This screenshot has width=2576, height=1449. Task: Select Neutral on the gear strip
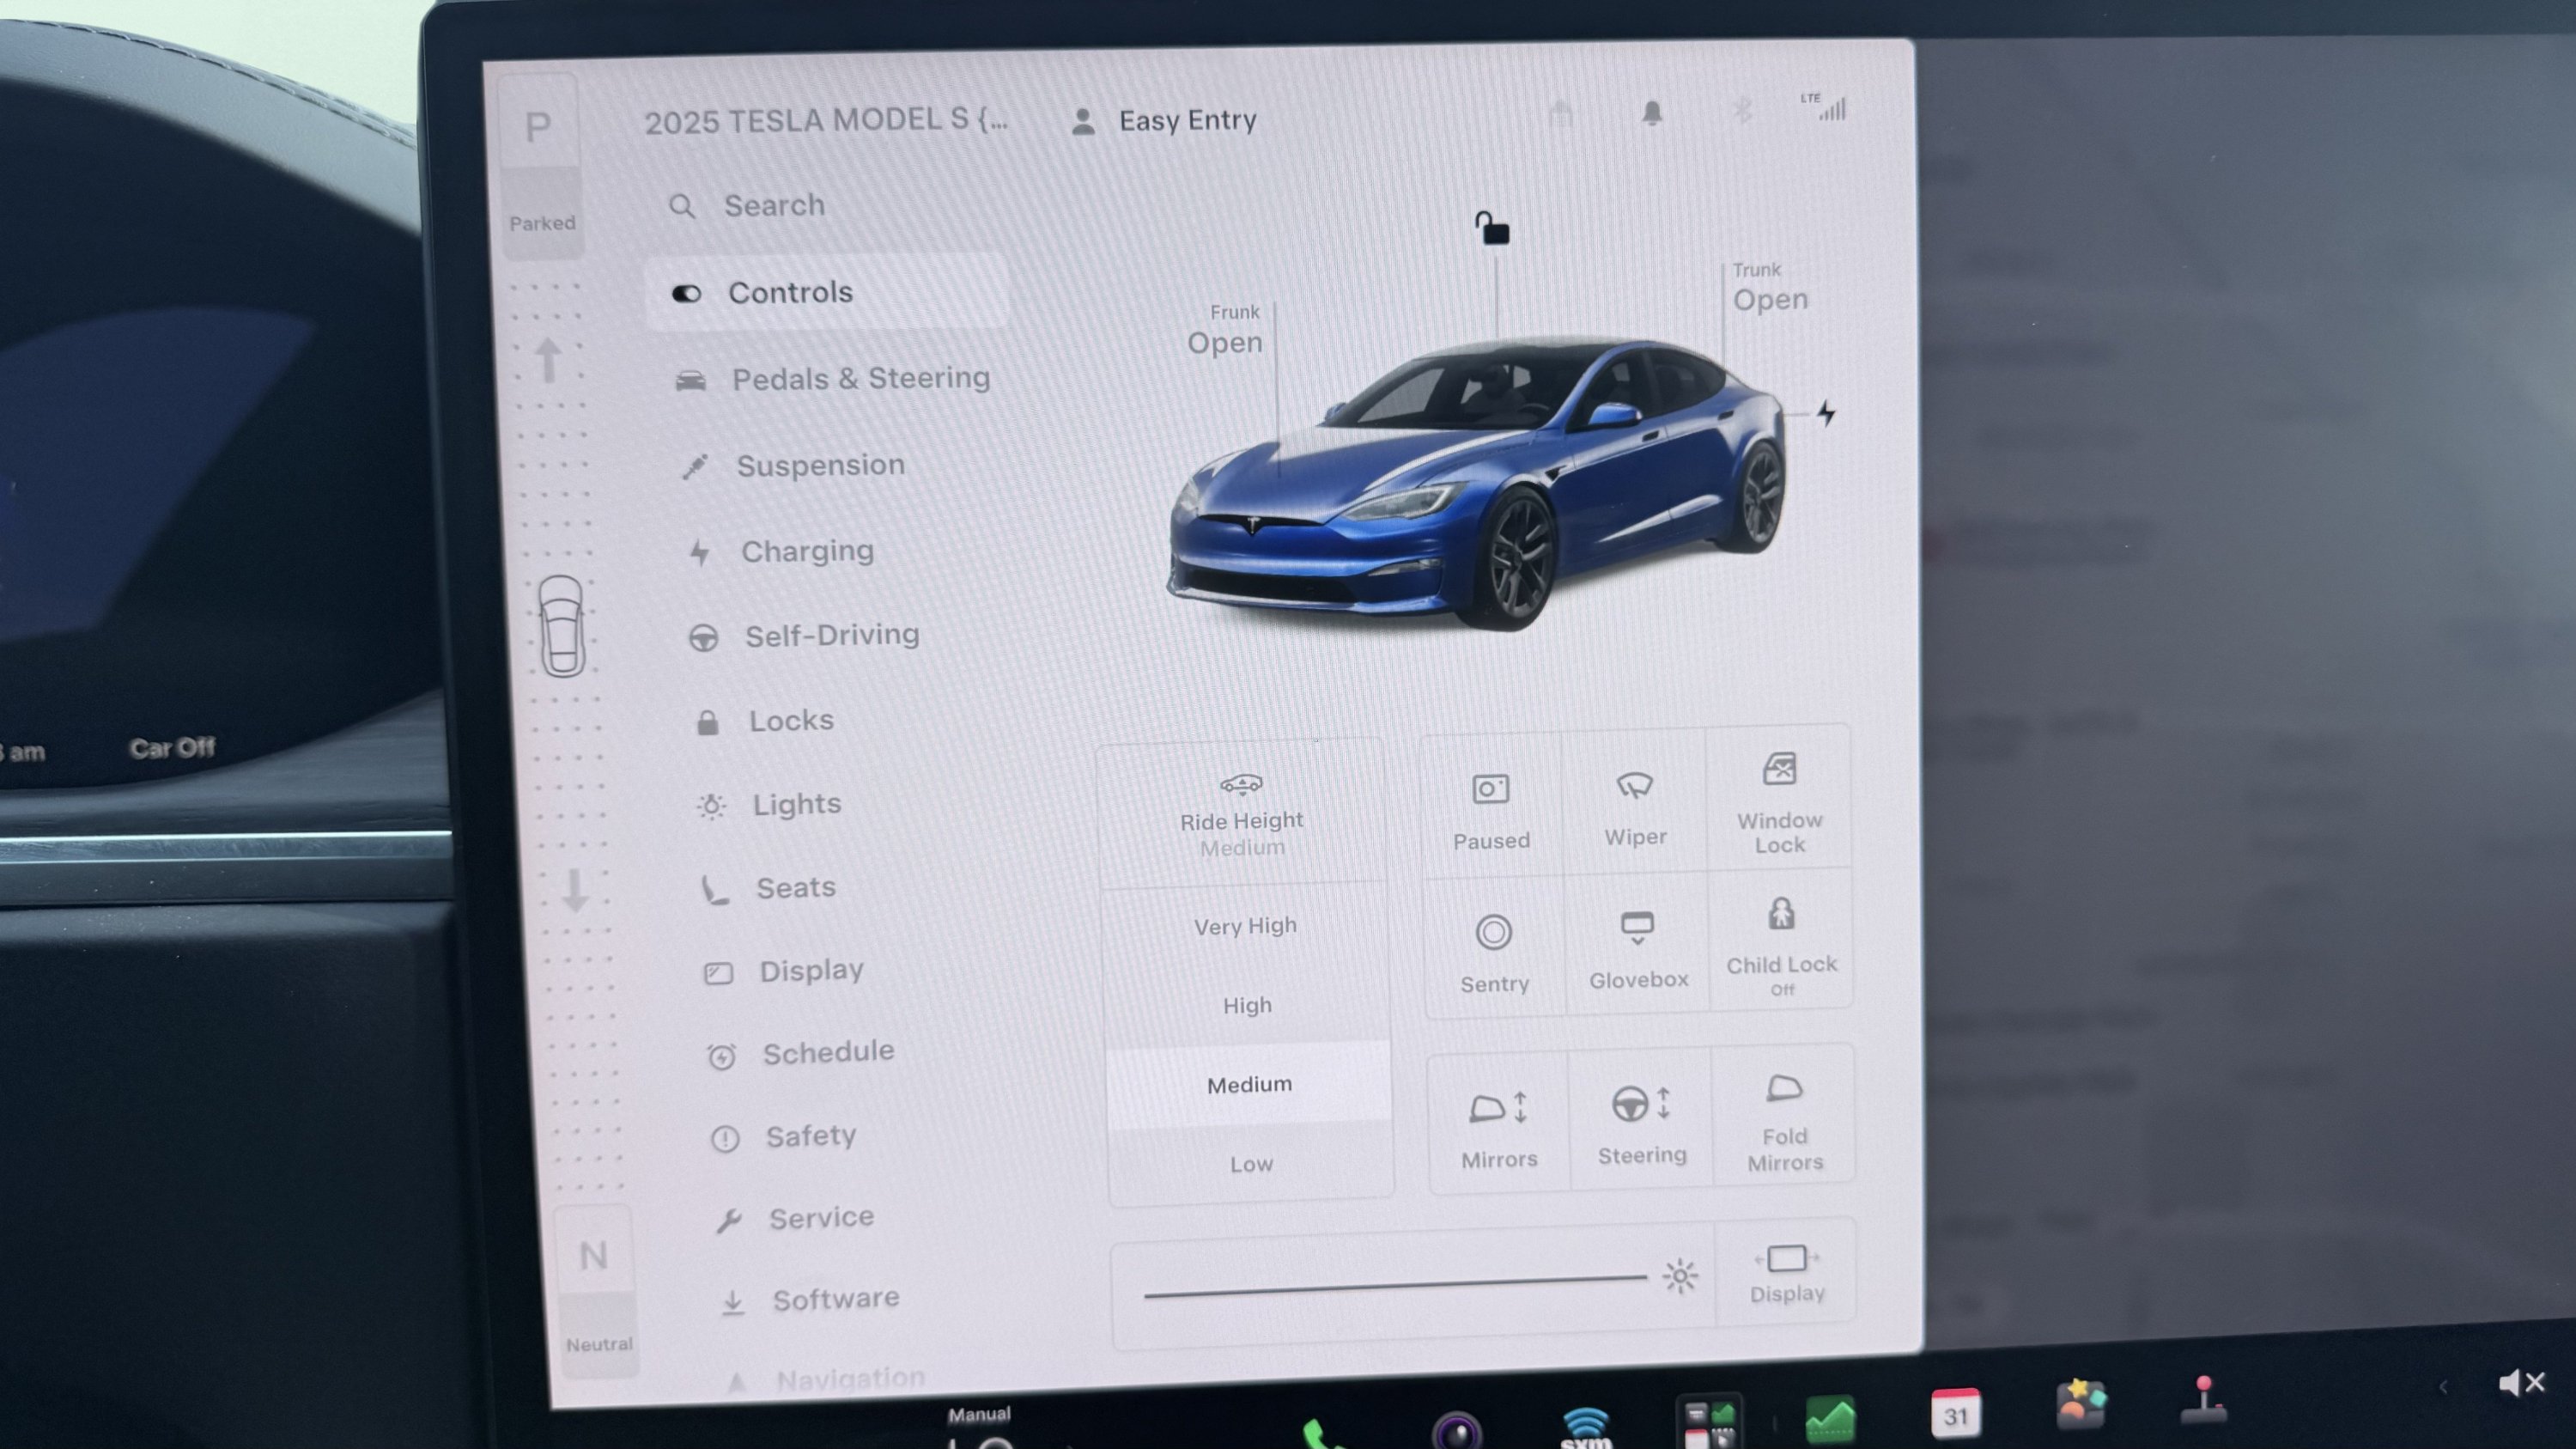(x=596, y=1292)
